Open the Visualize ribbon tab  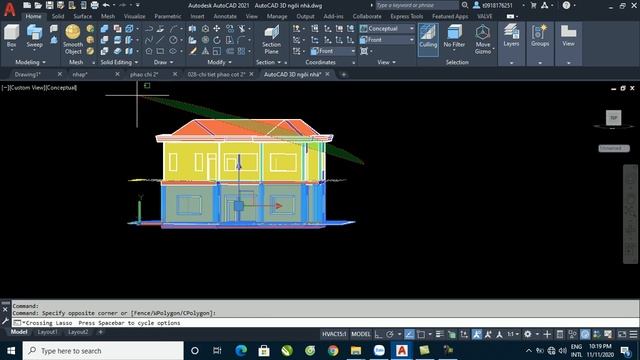[134, 16]
